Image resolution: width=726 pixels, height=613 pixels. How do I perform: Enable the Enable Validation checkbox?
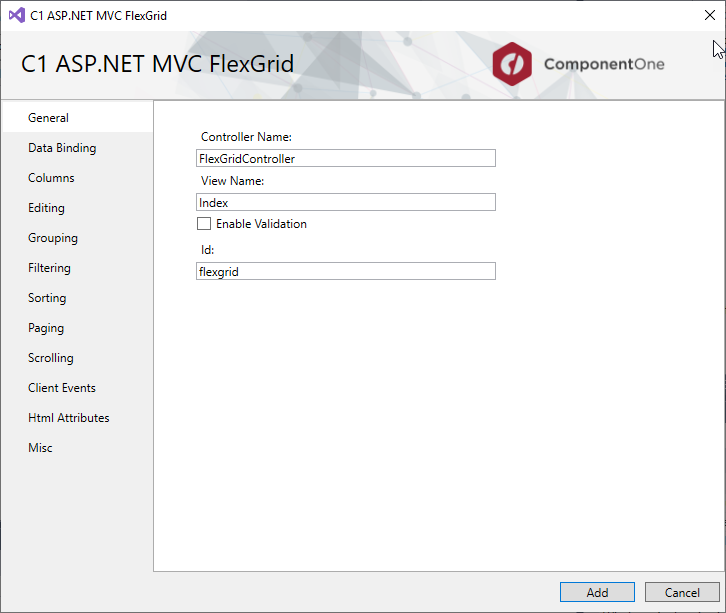(x=204, y=224)
